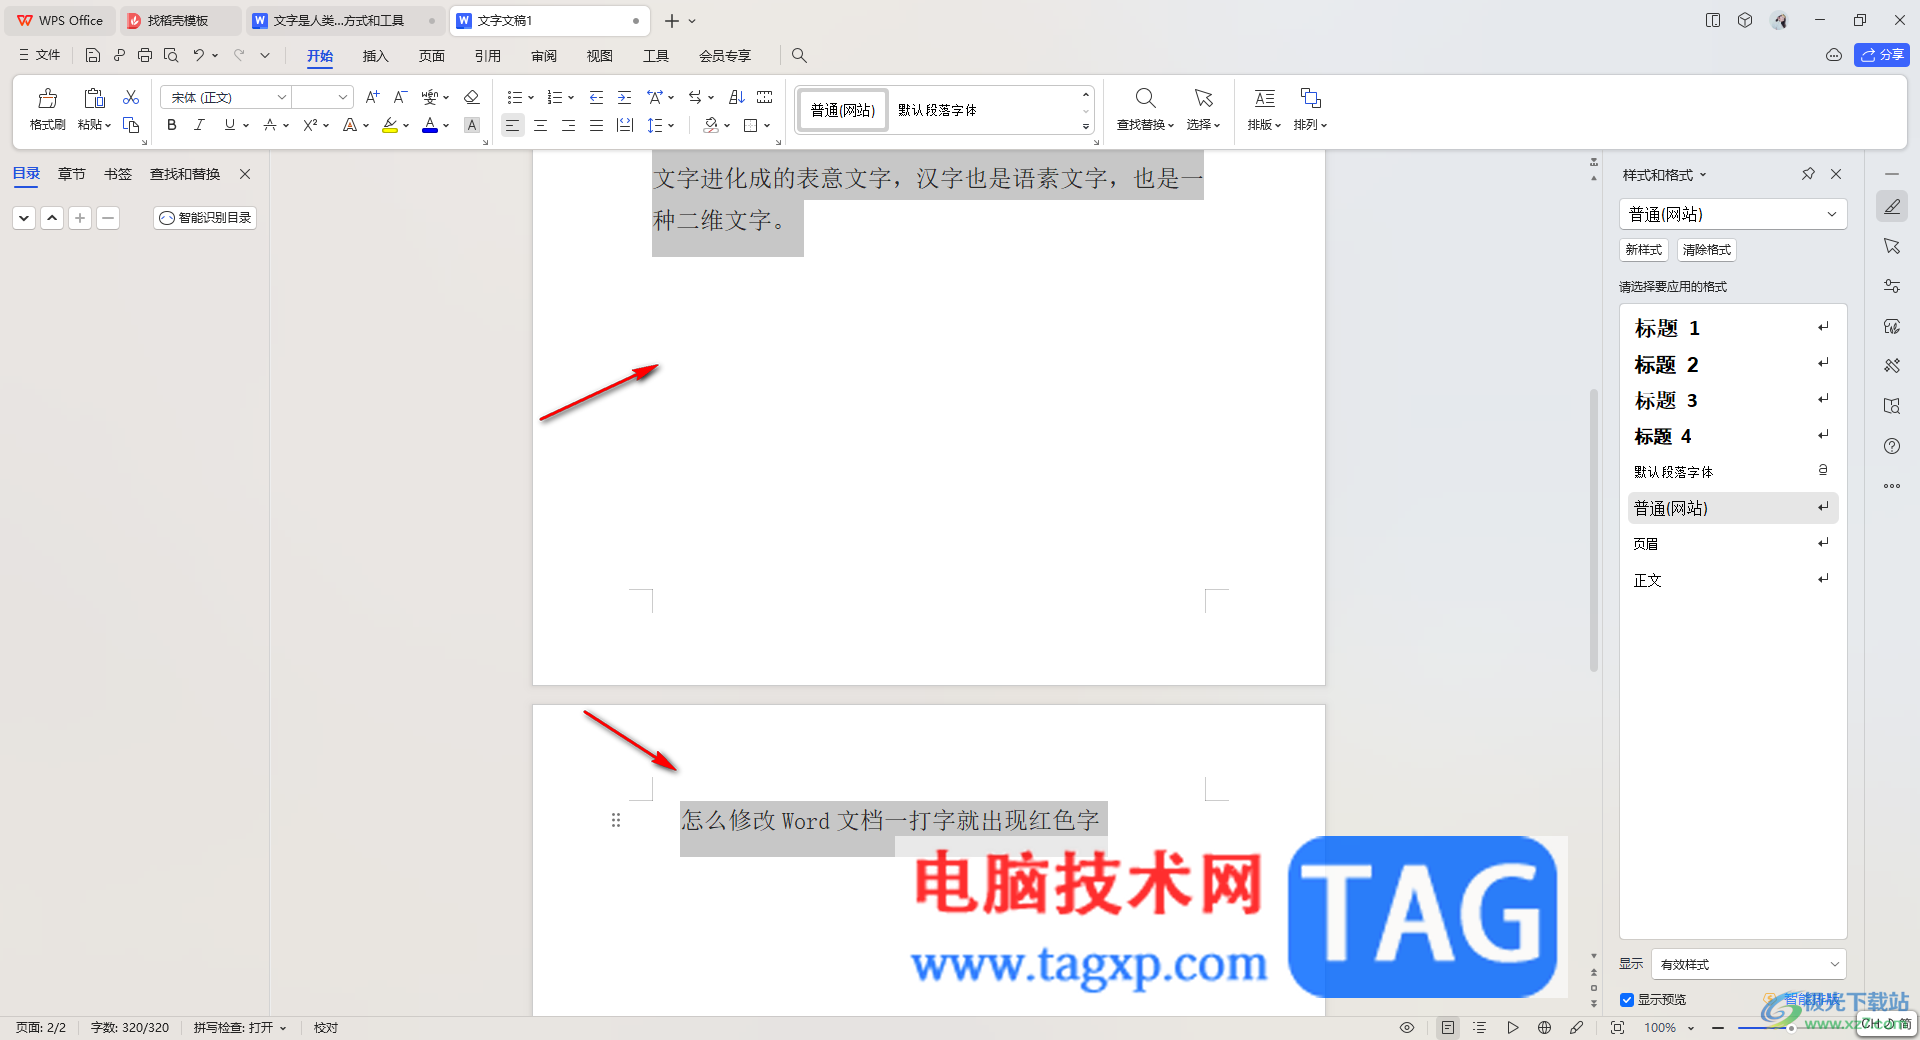Screen dimensions: 1920x1040
Task: Center-align the paragraph
Action: click(540, 125)
